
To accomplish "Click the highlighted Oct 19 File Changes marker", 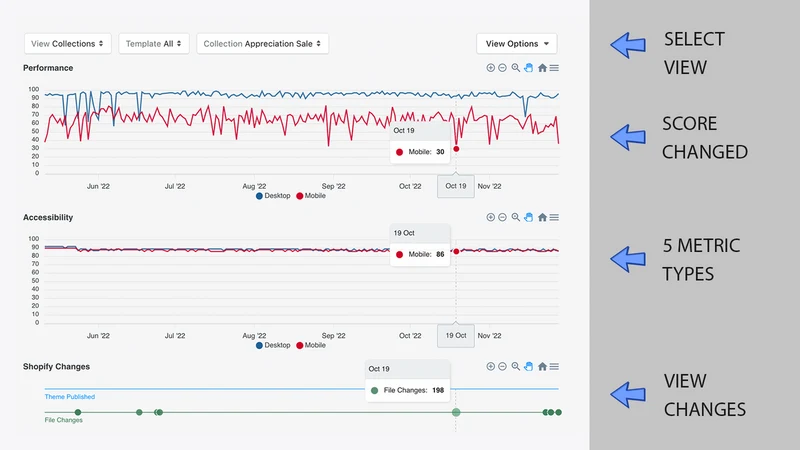I will pyautogui.click(x=456, y=412).
